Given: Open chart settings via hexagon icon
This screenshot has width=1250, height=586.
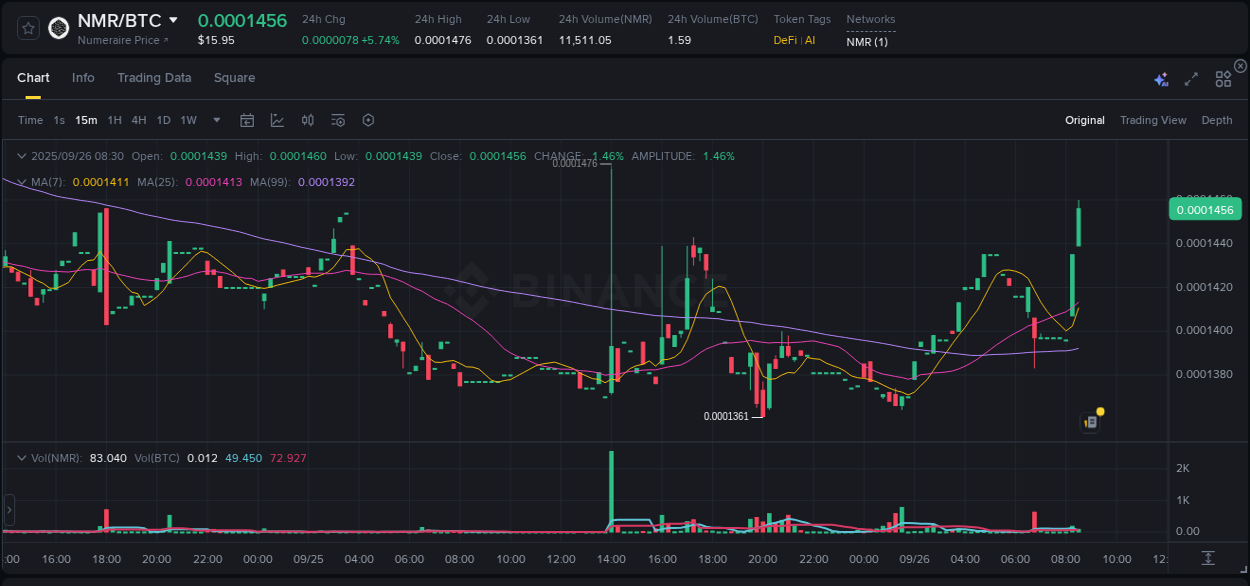Looking at the screenshot, I should point(368,119).
